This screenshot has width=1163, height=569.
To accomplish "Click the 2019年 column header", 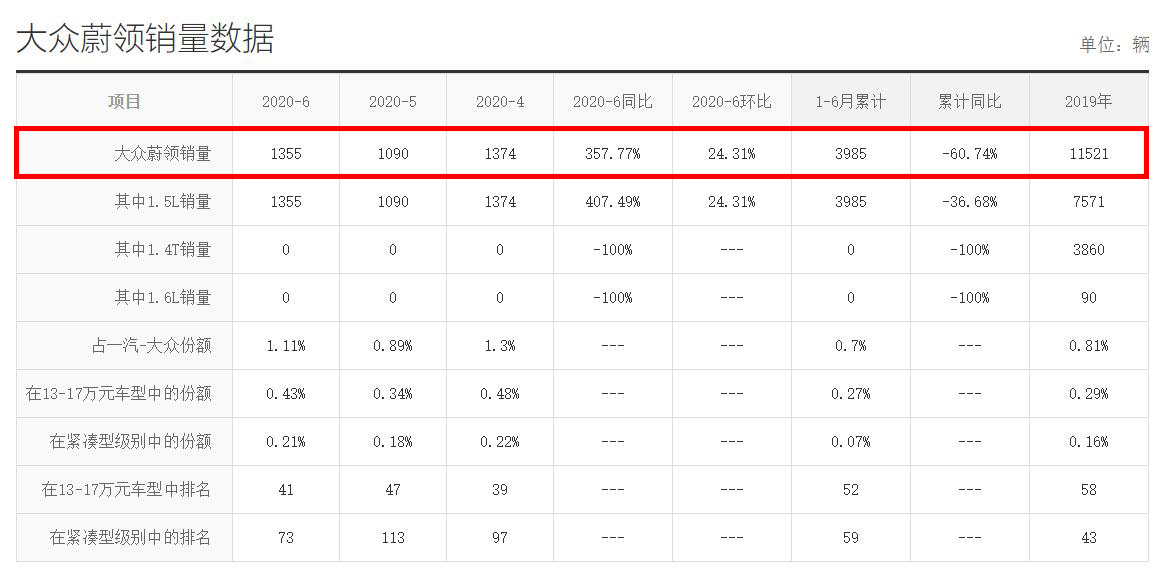I will point(1088,102).
